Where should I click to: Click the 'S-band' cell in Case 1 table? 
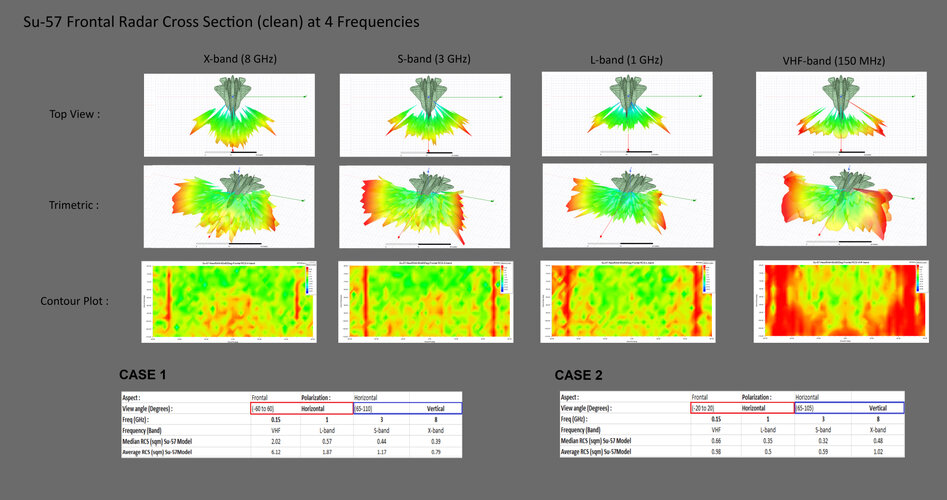click(382, 431)
